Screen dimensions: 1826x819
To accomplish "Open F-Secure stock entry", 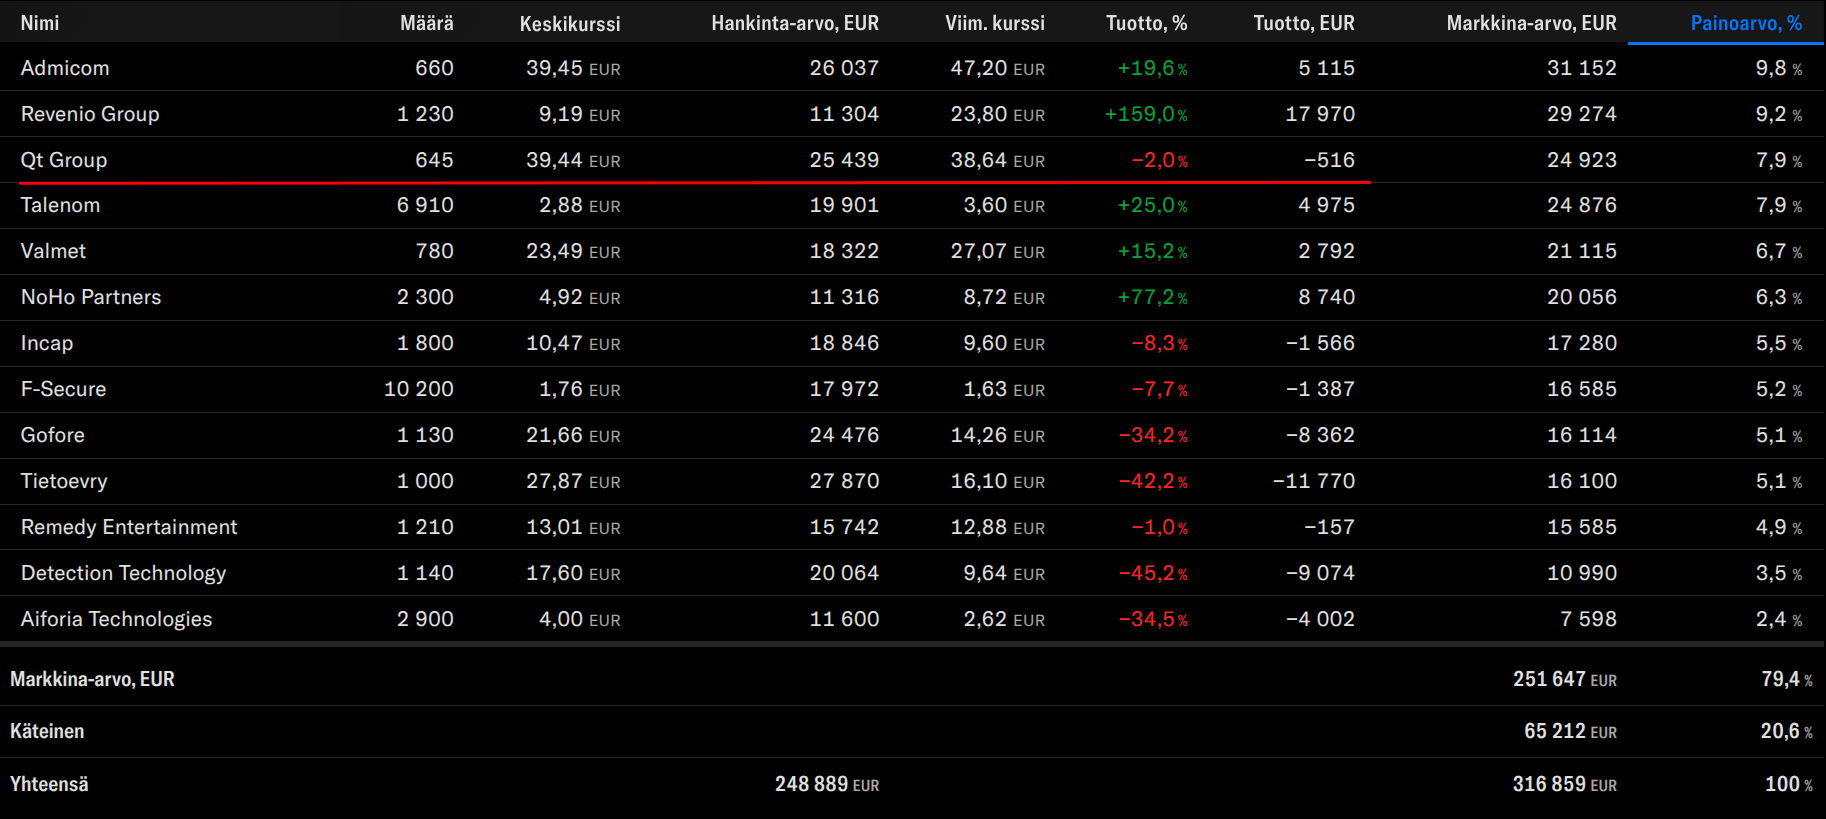I will pyautogui.click(x=63, y=389).
